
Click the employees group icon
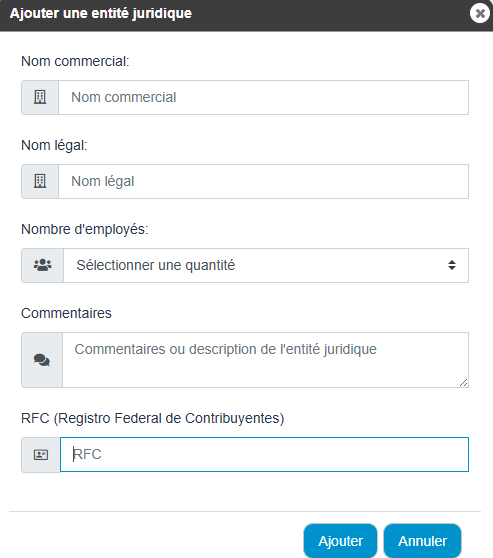[42, 265]
